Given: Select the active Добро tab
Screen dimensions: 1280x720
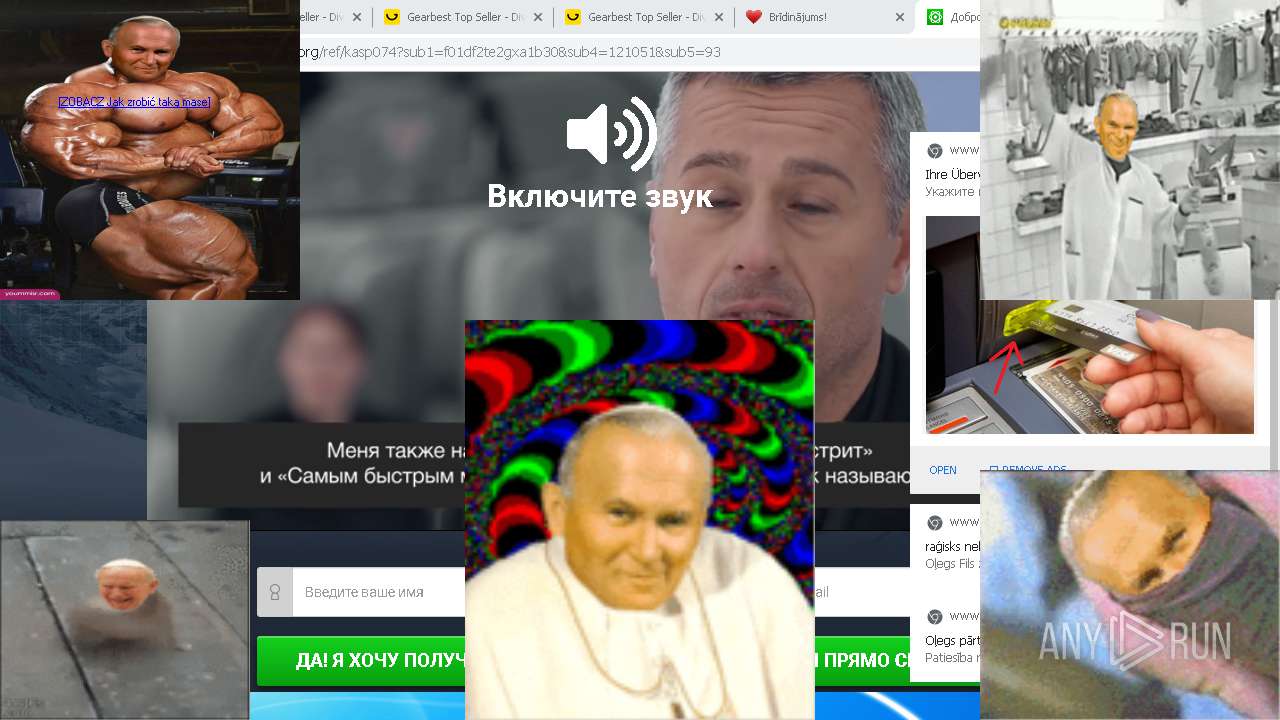Looking at the screenshot, I should click(x=948, y=17).
